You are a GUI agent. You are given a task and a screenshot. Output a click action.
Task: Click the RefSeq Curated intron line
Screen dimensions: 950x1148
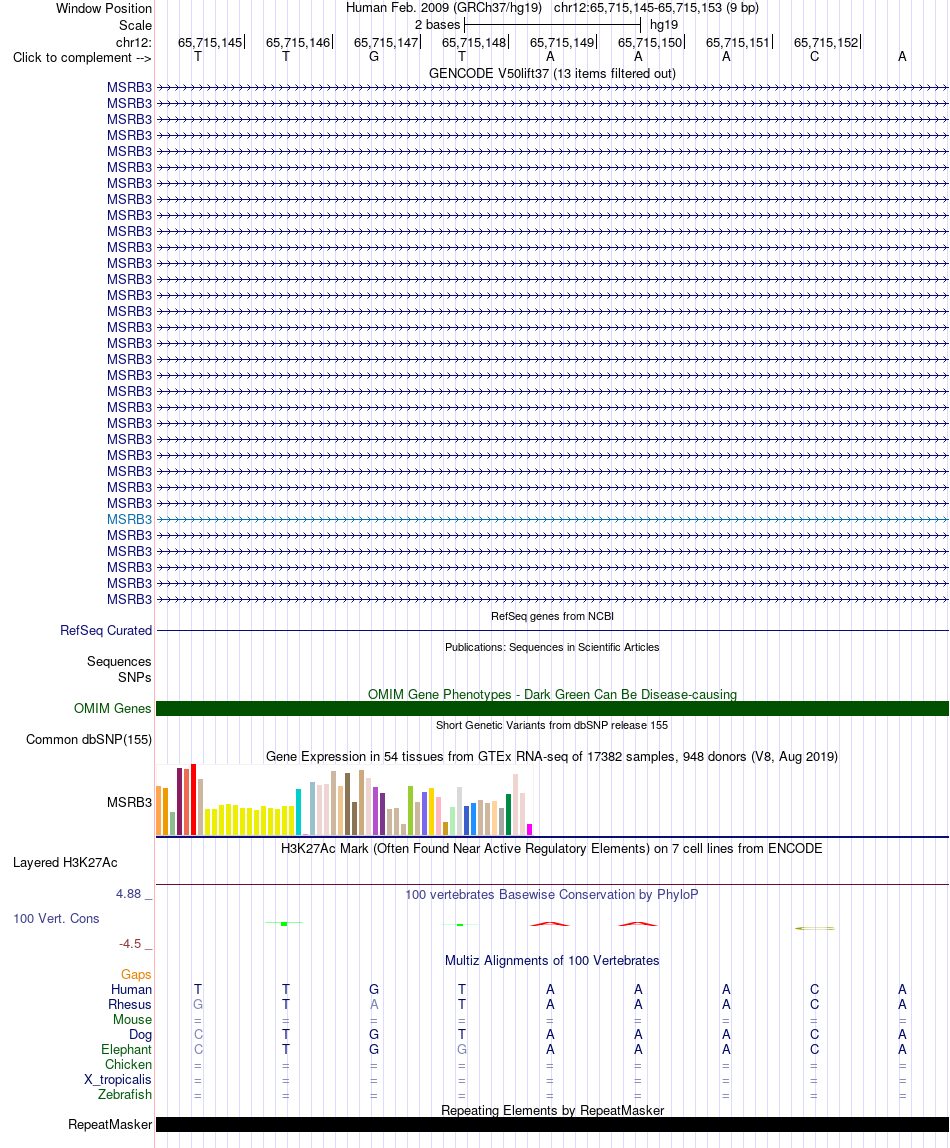(x=553, y=630)
